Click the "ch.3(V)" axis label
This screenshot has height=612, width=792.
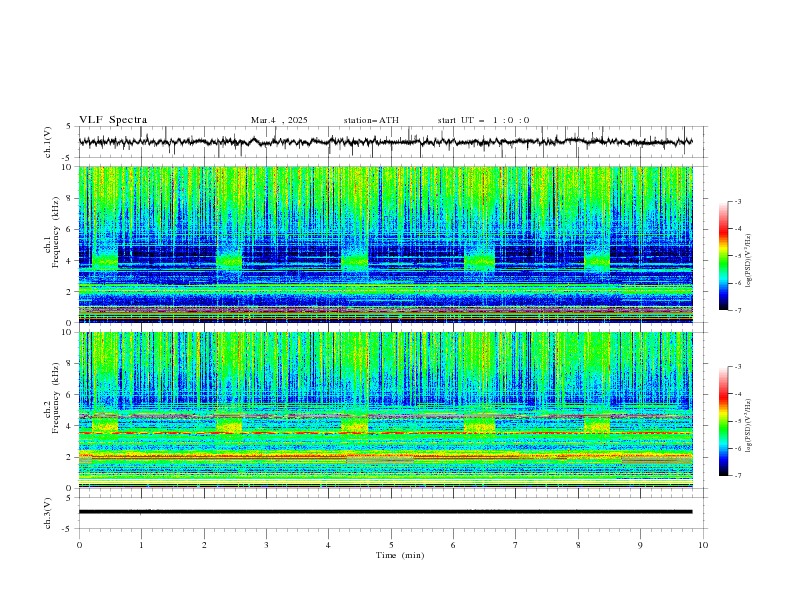click(x=48, y=513)
